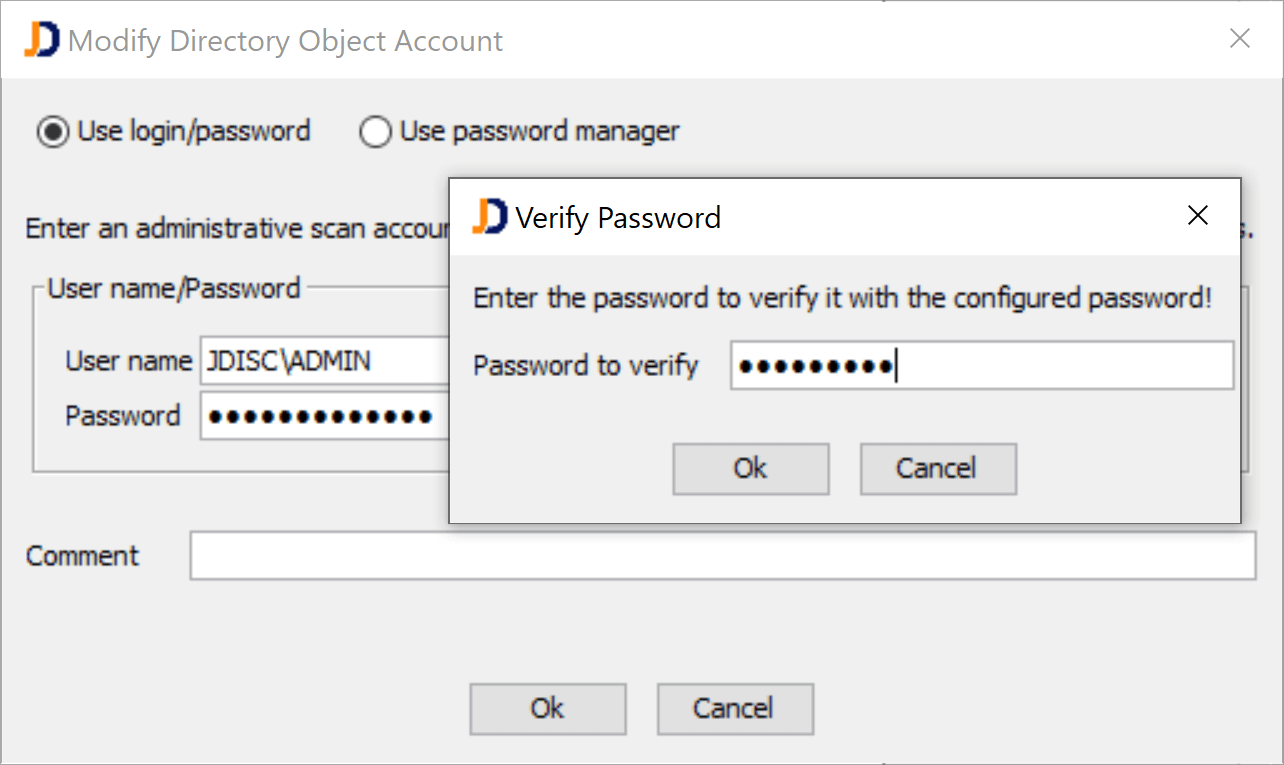This screenshot has width=1284, height=765.
Task: Click the Password to verify label
Action: point(585,366)
